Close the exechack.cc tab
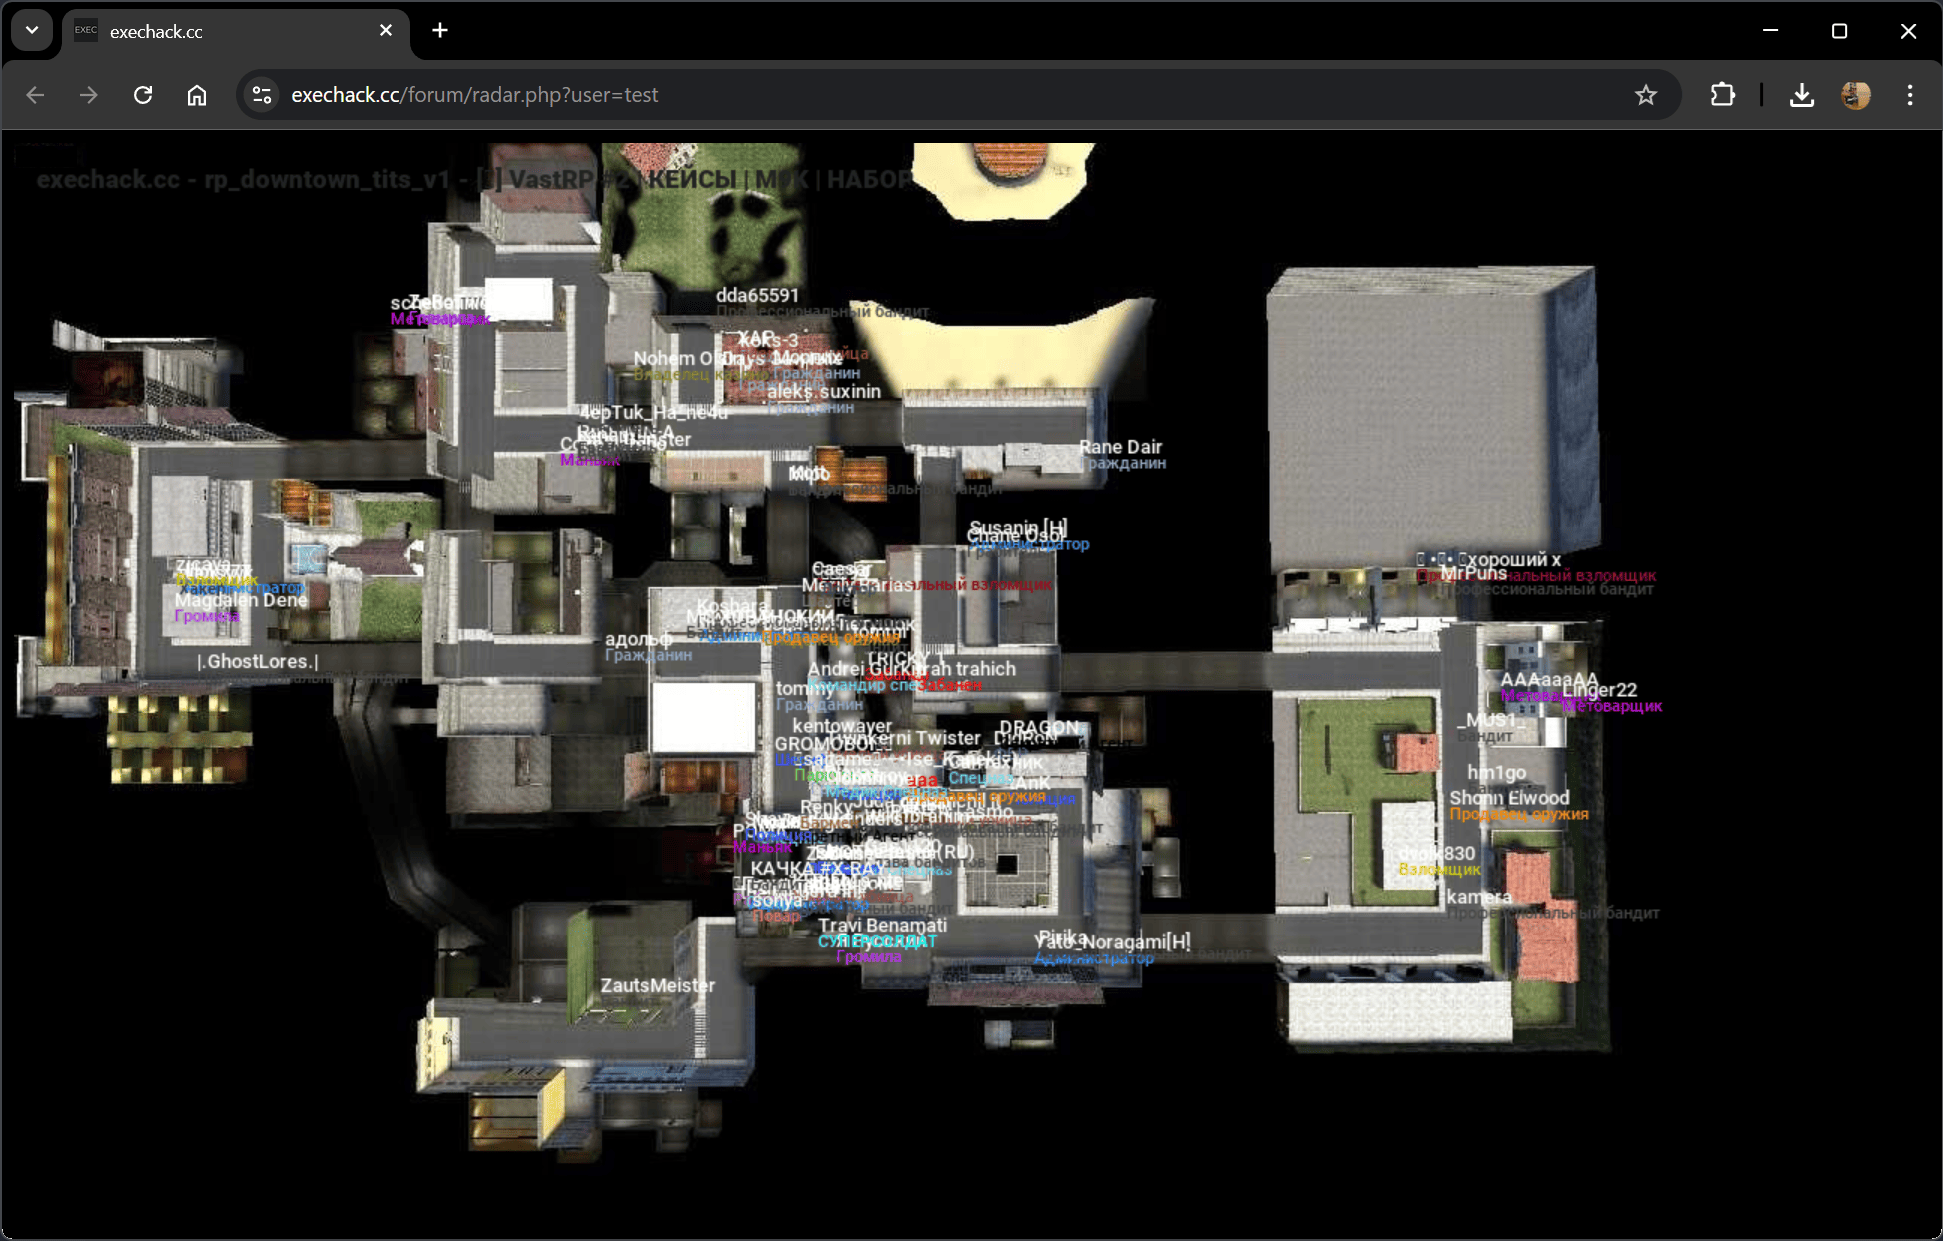This screenshot has width=1943, height=1241. tap(386, 31)
